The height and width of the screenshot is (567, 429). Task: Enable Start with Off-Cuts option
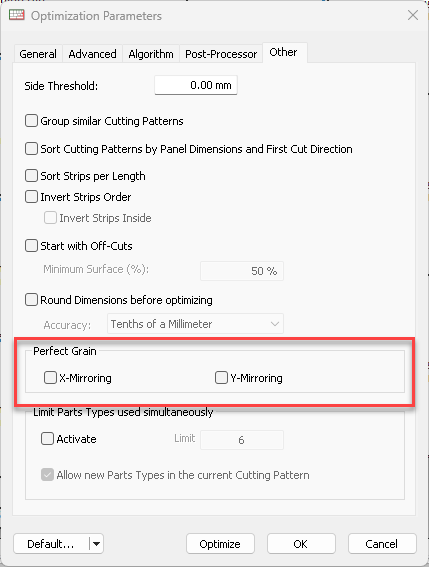click(31, 246)
